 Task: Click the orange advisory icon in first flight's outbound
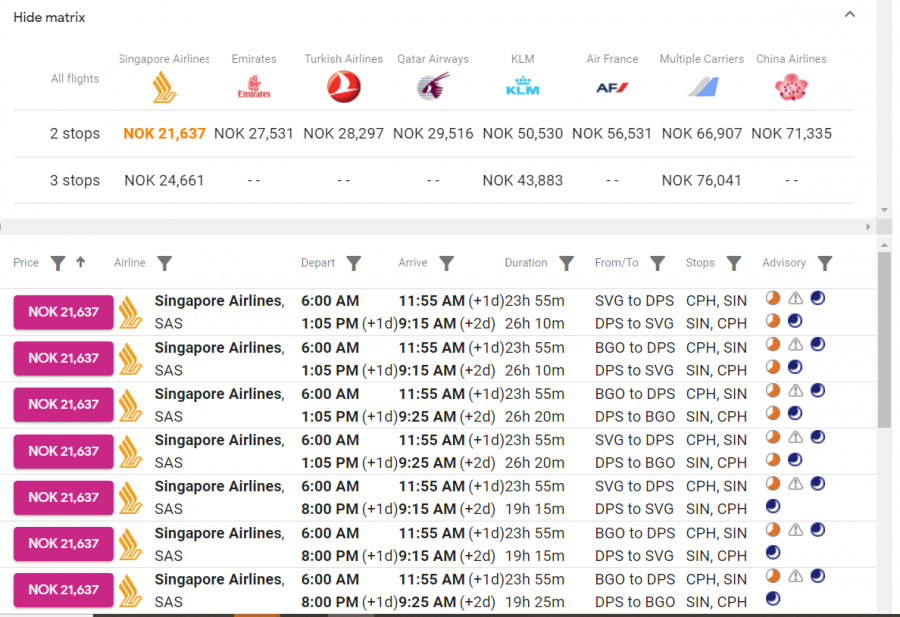click(773, 298)
